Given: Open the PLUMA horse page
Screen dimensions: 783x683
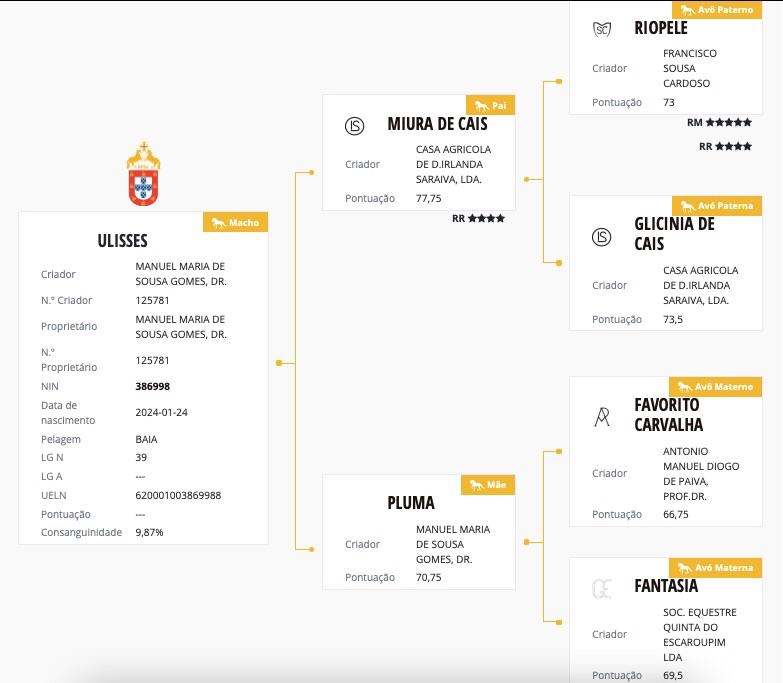Looking at the screenshot, I should pyautogui.click(x=411, y=502).
